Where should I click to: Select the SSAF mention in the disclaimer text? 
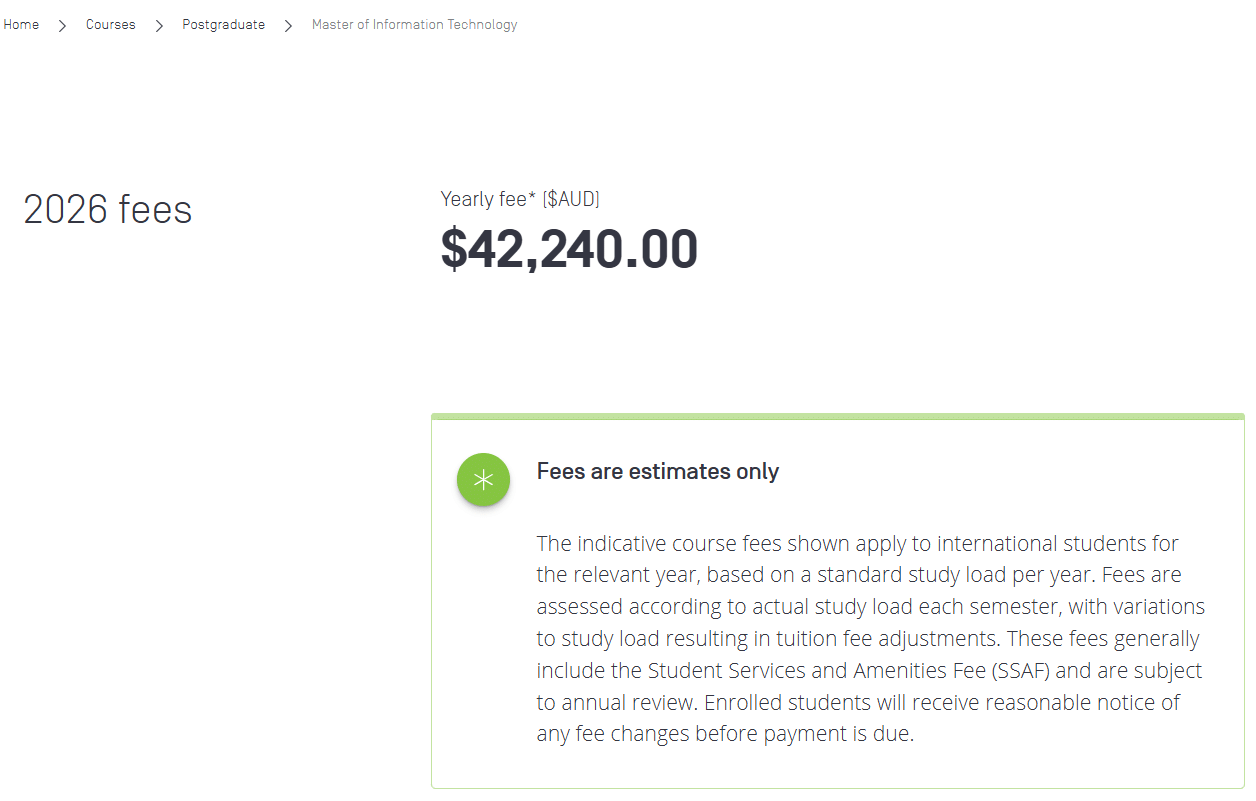(x=1021, y=670)
